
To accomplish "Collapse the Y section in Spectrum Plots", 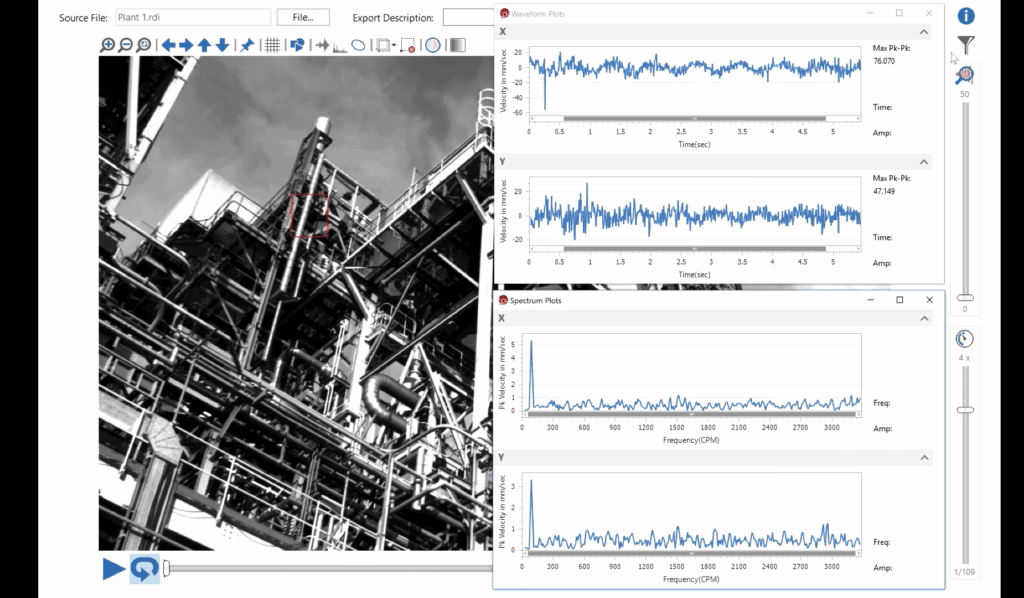I will pos(923,457).
